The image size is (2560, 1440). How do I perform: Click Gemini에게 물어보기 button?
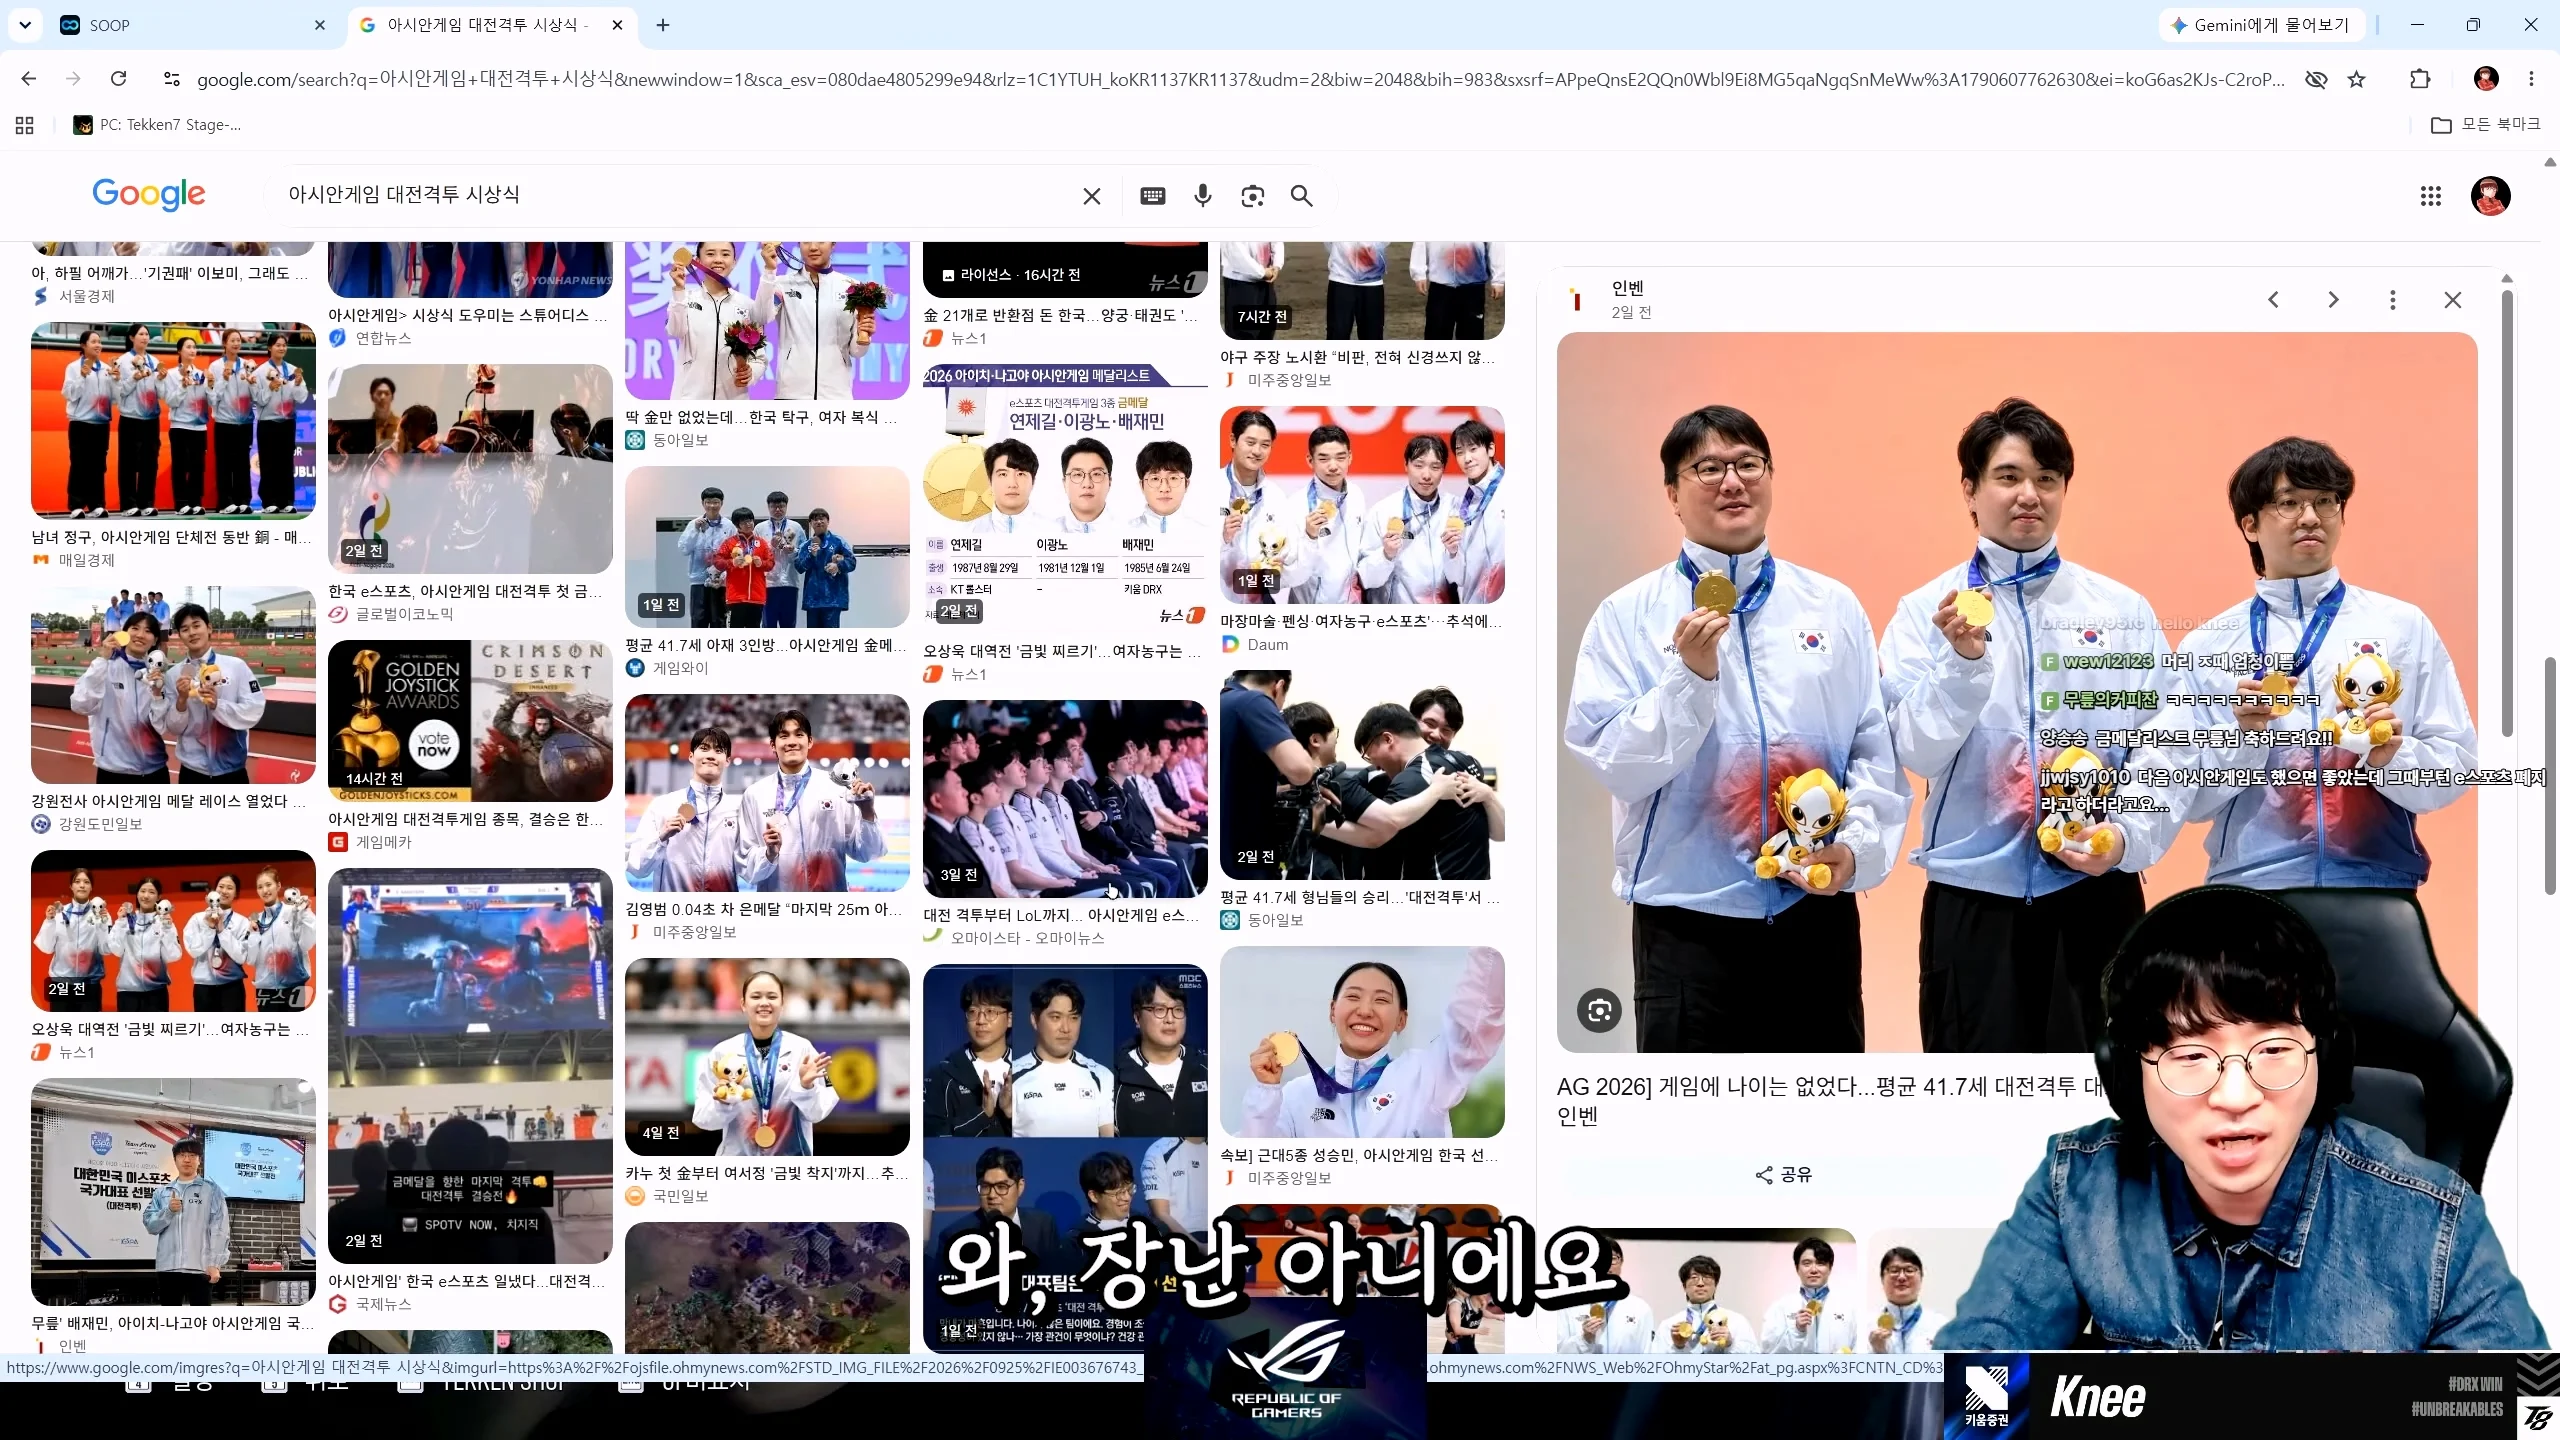2260,25
